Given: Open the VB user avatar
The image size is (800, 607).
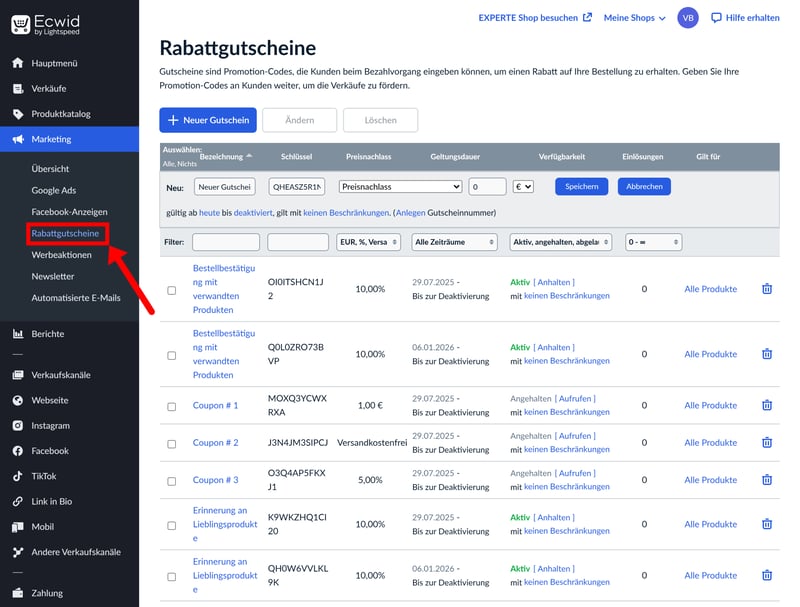Looking at the screenshot, I should pyautogui.click(x=688, y=18).
